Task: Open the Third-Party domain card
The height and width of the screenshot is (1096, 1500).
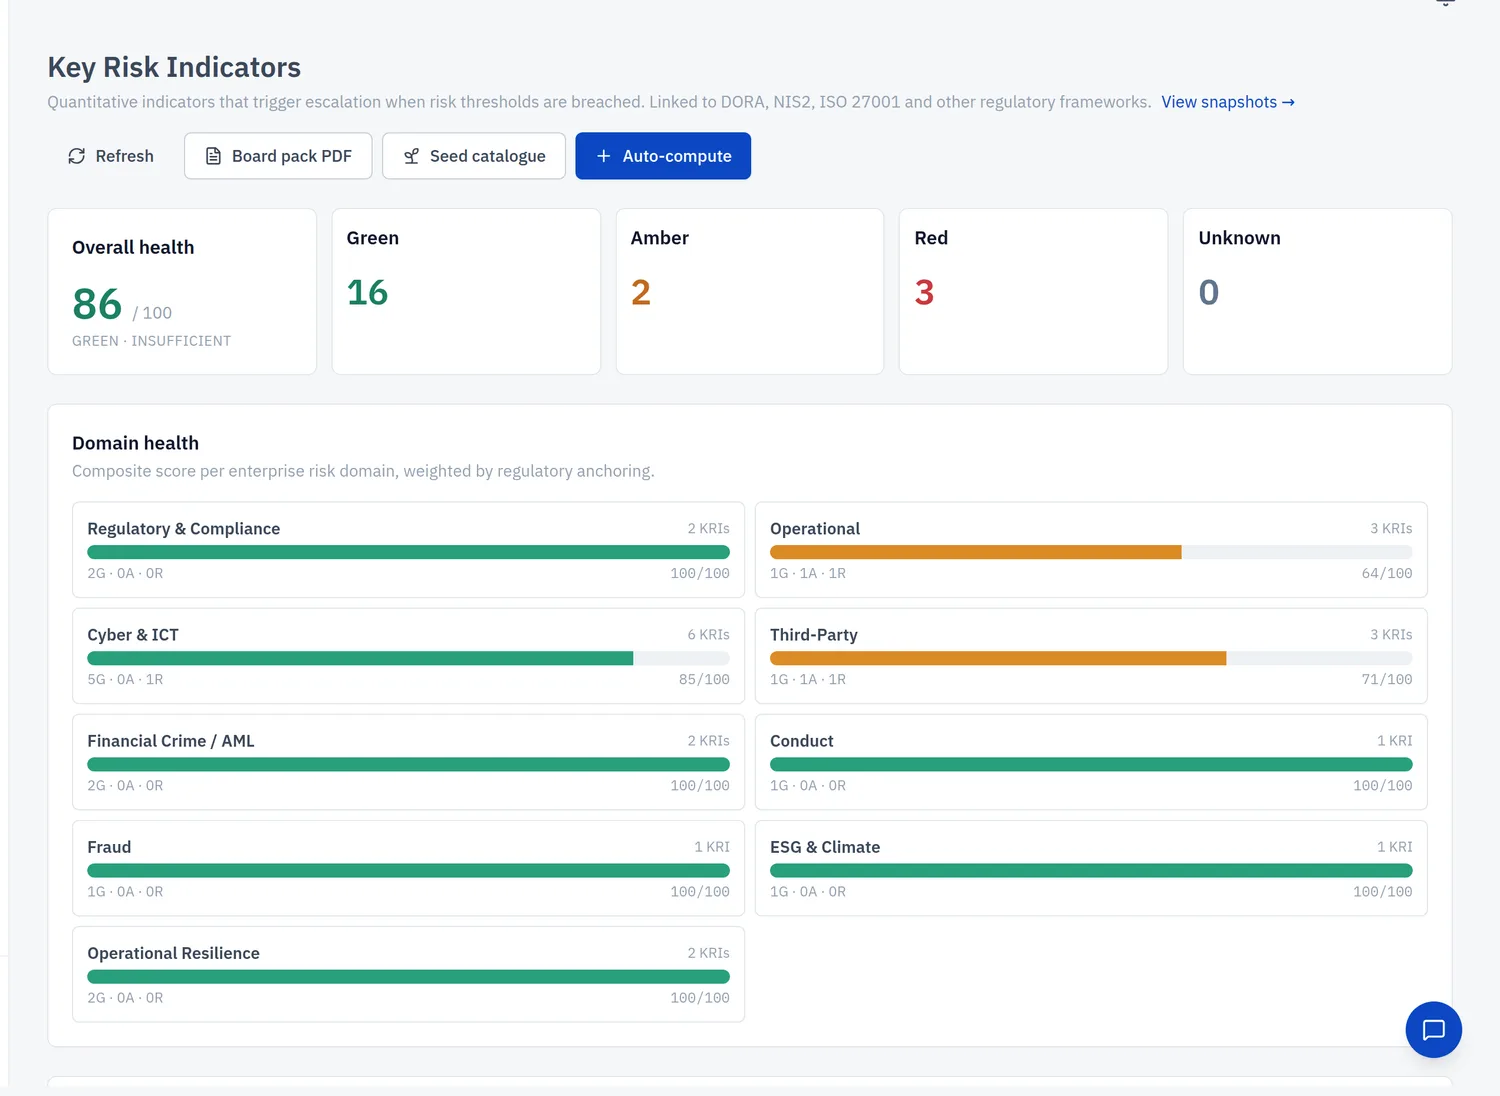Action: click(1091, 656)
